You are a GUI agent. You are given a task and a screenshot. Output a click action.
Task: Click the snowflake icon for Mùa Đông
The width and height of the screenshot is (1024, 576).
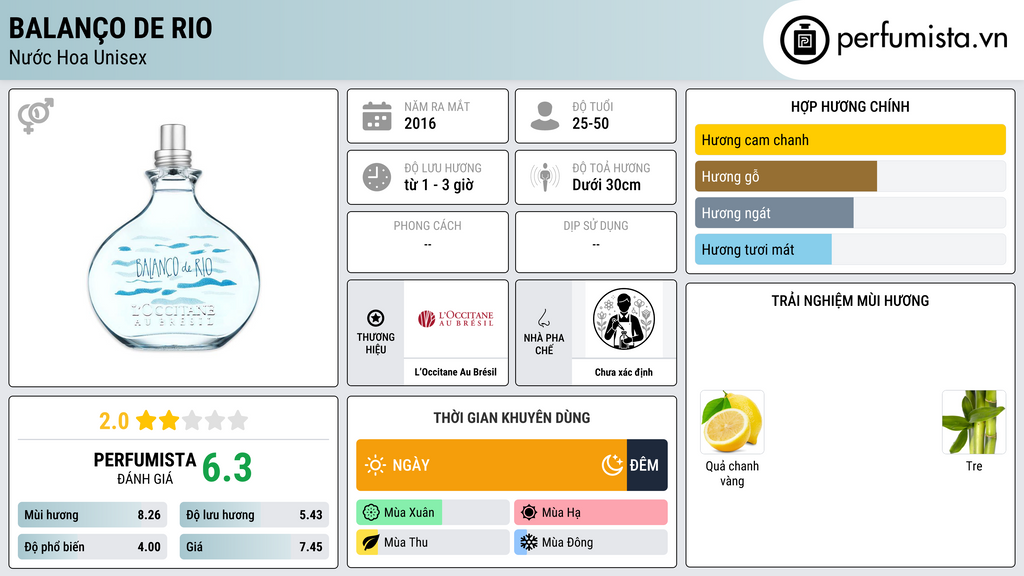[x=528, y=542]
